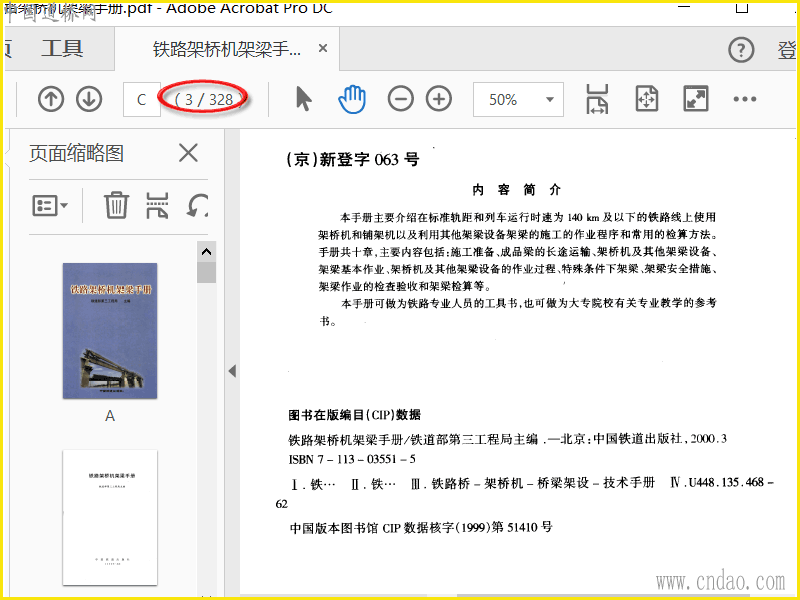The image size is (800, 600).
Task: Maximize the Acrobat window
Action: point(742,7)
